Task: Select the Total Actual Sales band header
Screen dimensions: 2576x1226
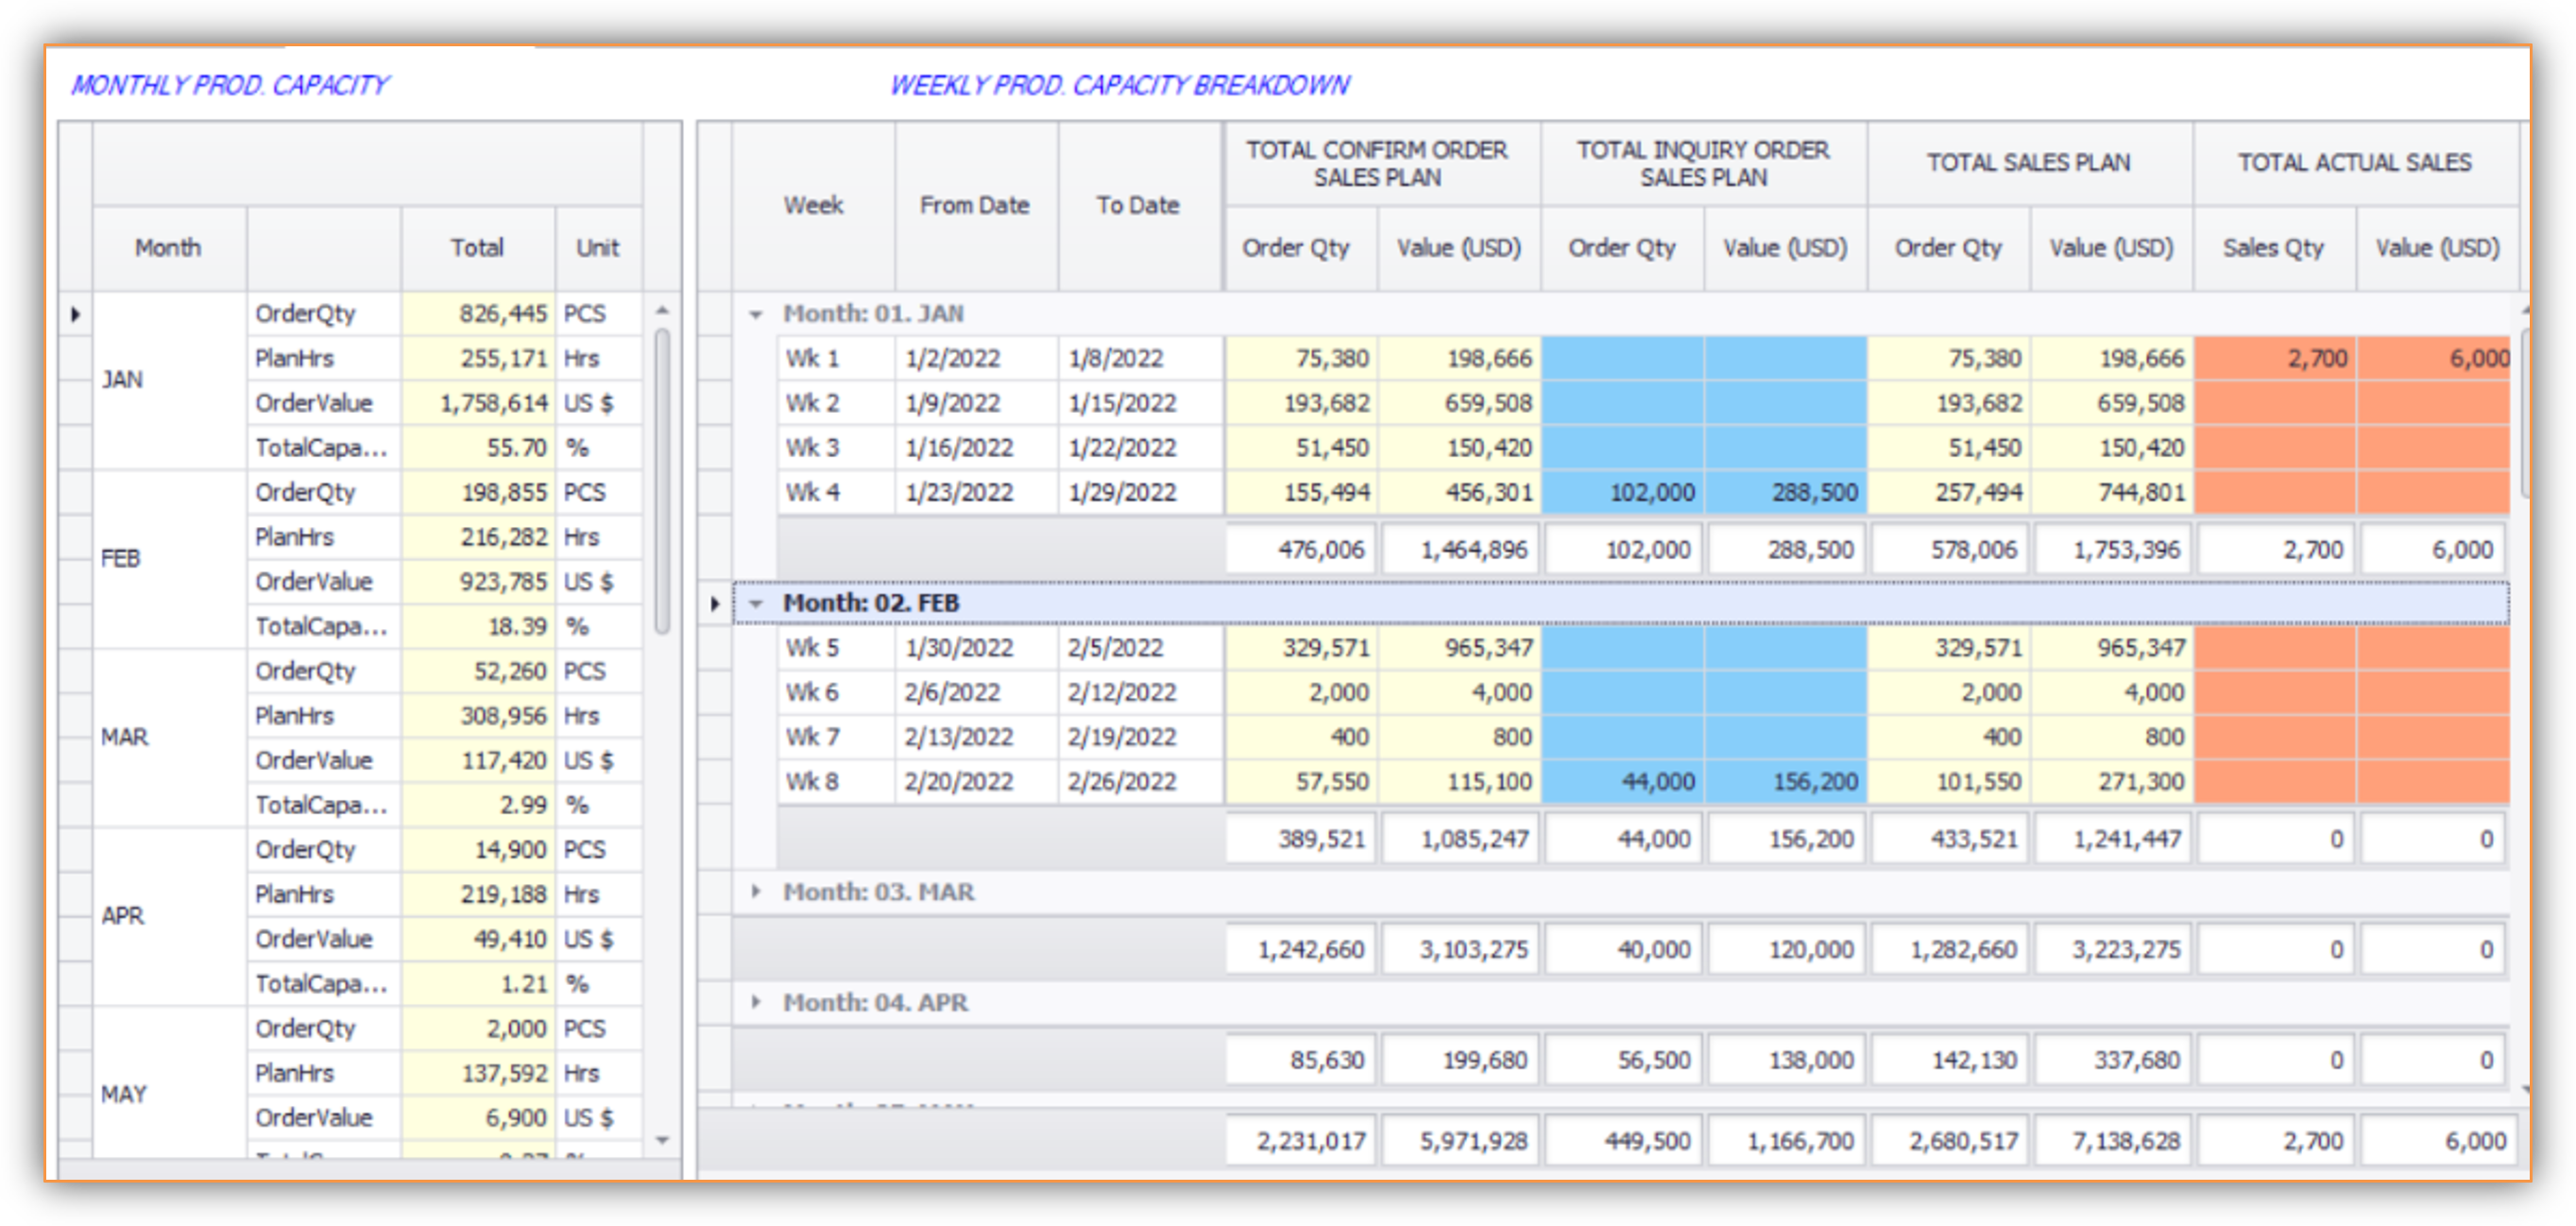Action: (x=2354, y=164)
